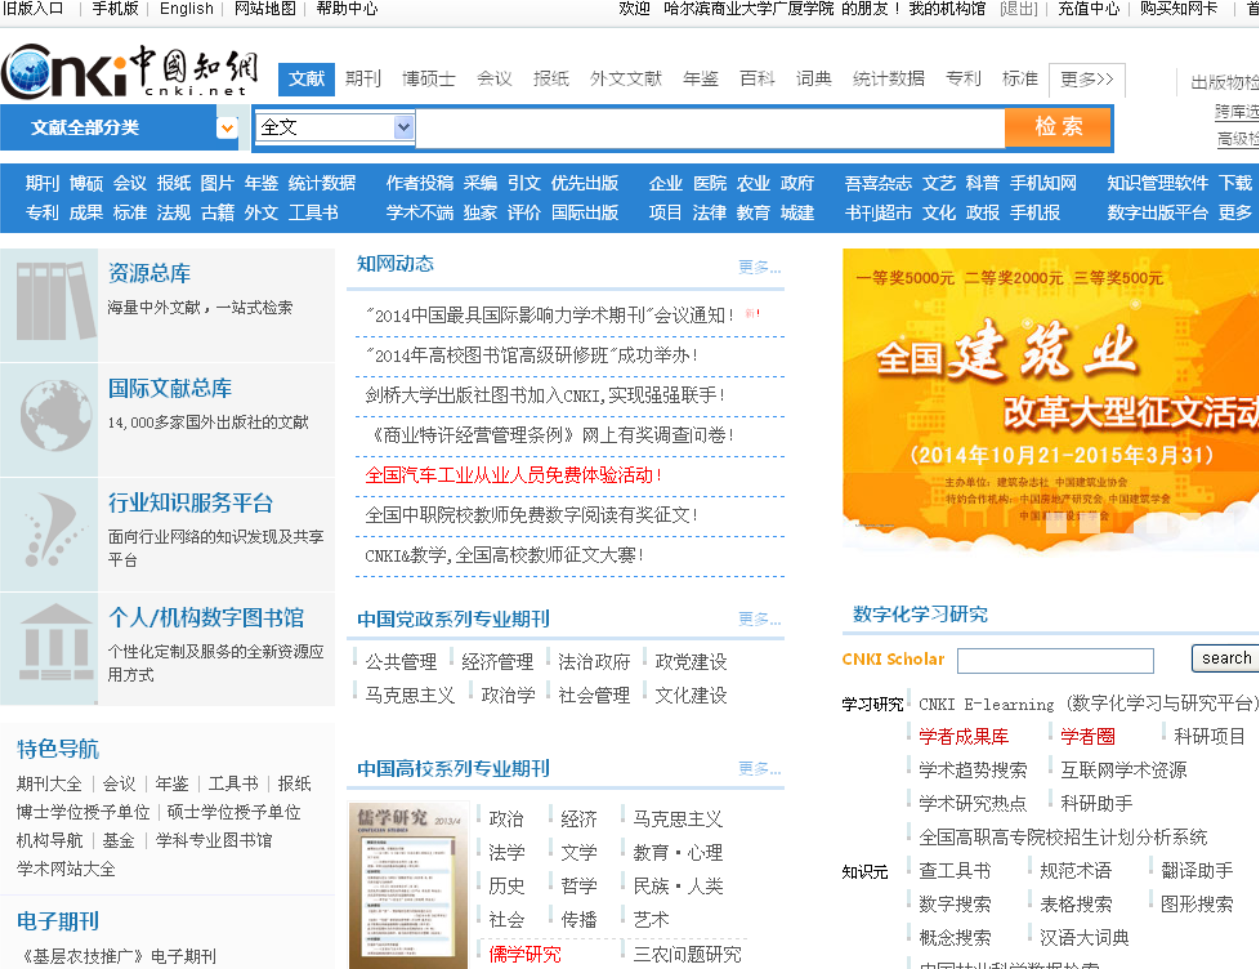Open 我的机构馆 link
1259x969 pixels.
(x=947, y=9)
